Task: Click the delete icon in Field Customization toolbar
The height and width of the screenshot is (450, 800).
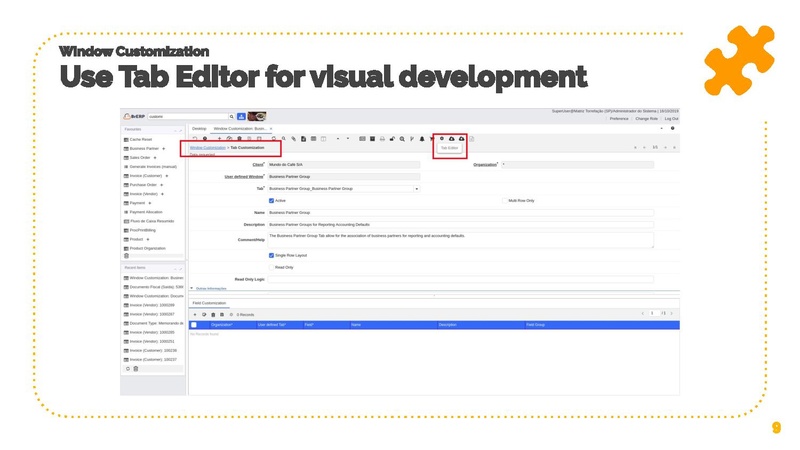Action: tap(213, 314)
